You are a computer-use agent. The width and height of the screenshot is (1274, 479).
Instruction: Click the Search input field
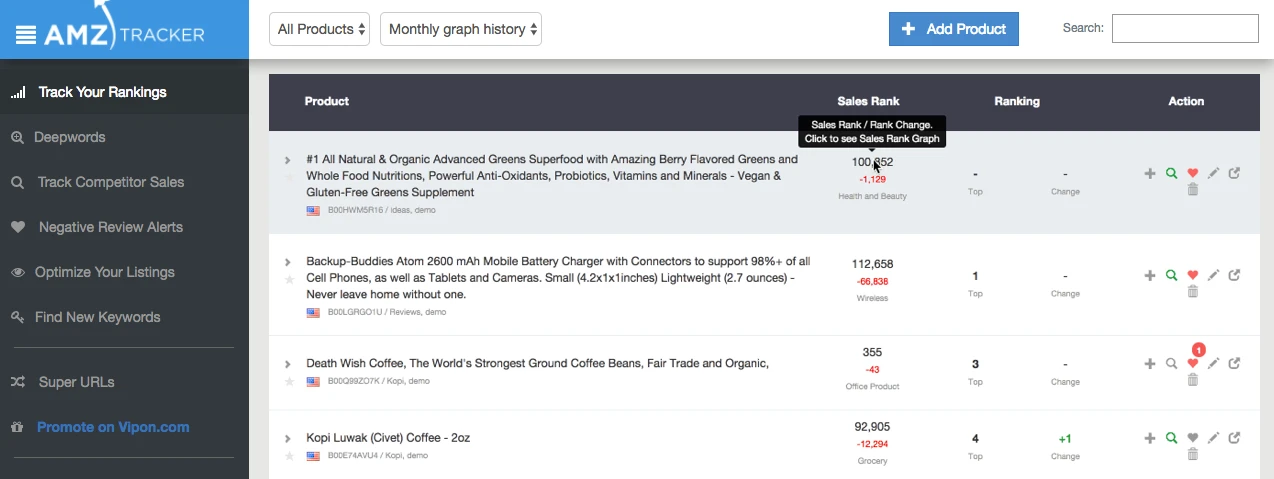click(1185, 28)
